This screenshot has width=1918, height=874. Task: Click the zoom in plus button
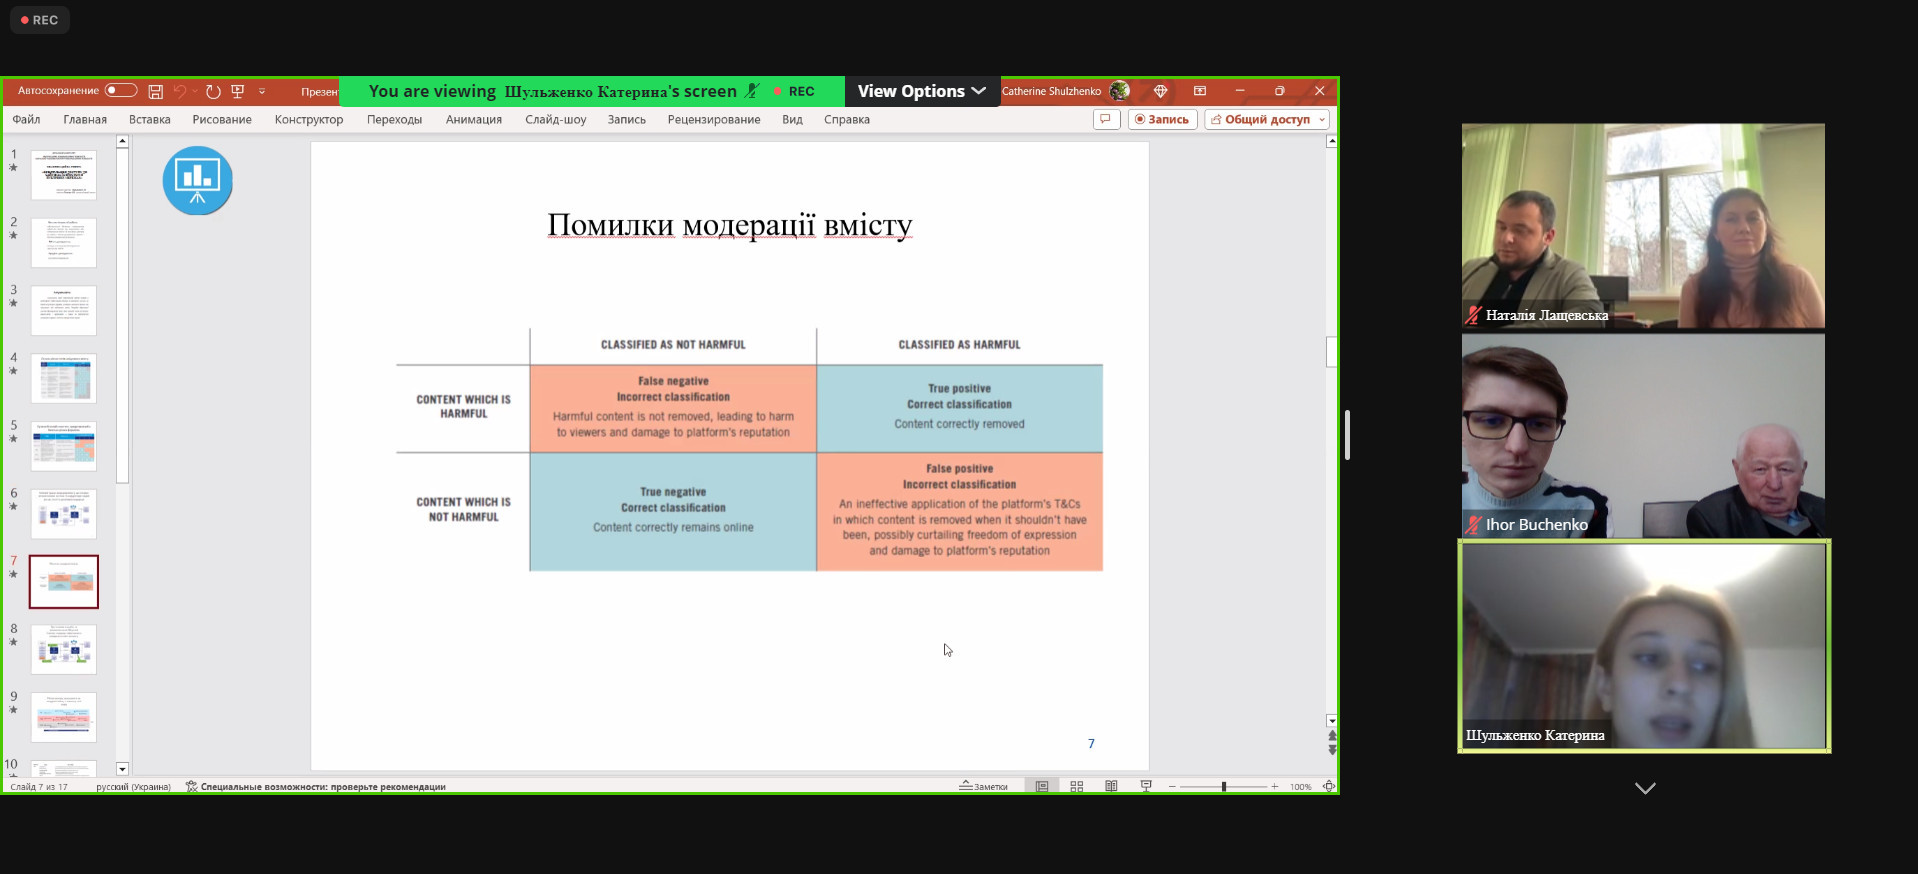pyautogui.click(x=1275, y=787)
